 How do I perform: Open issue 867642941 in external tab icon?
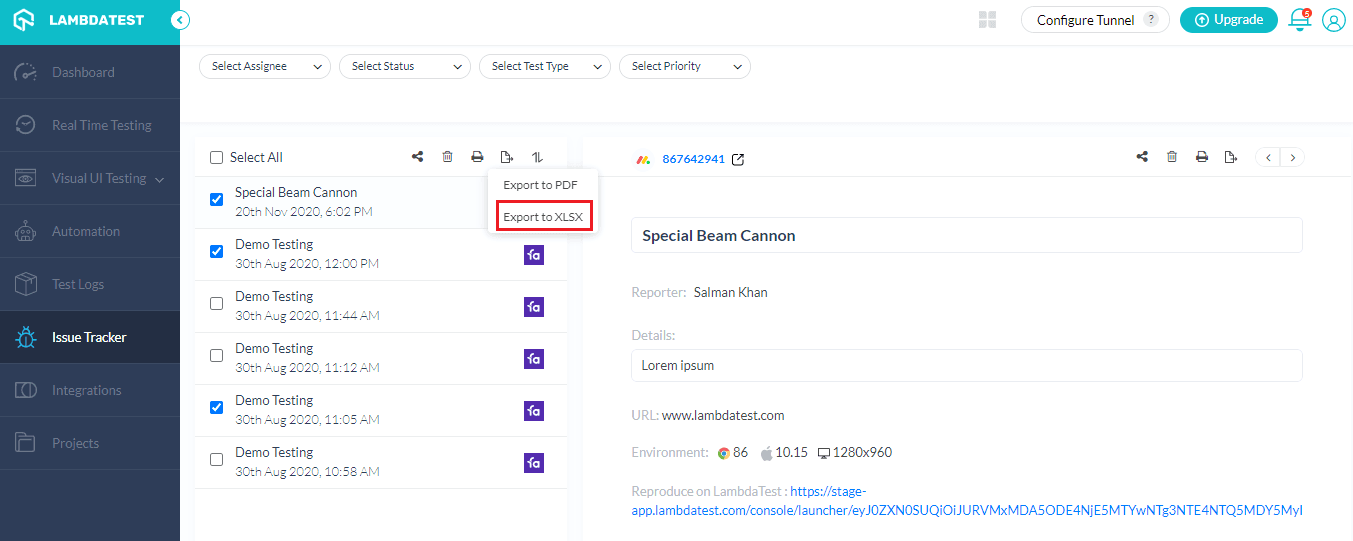coord(738,159)
